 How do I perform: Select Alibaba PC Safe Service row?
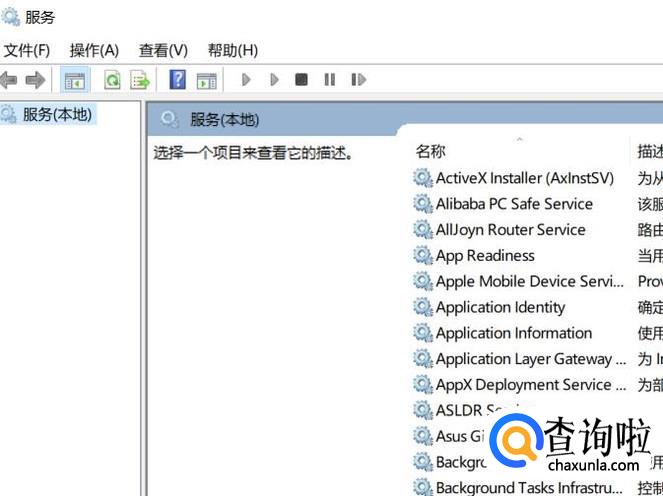click(514, 204)
